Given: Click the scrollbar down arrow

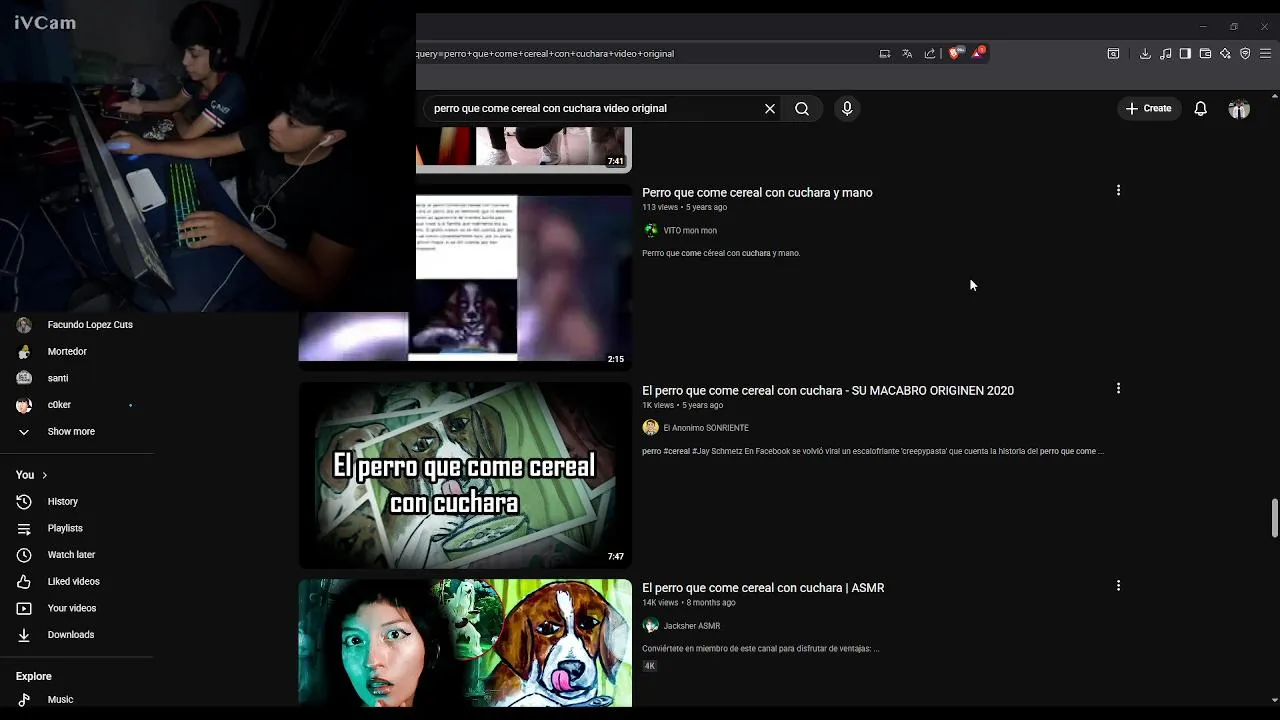Looking at the screenshot, I should [1274, 701].
